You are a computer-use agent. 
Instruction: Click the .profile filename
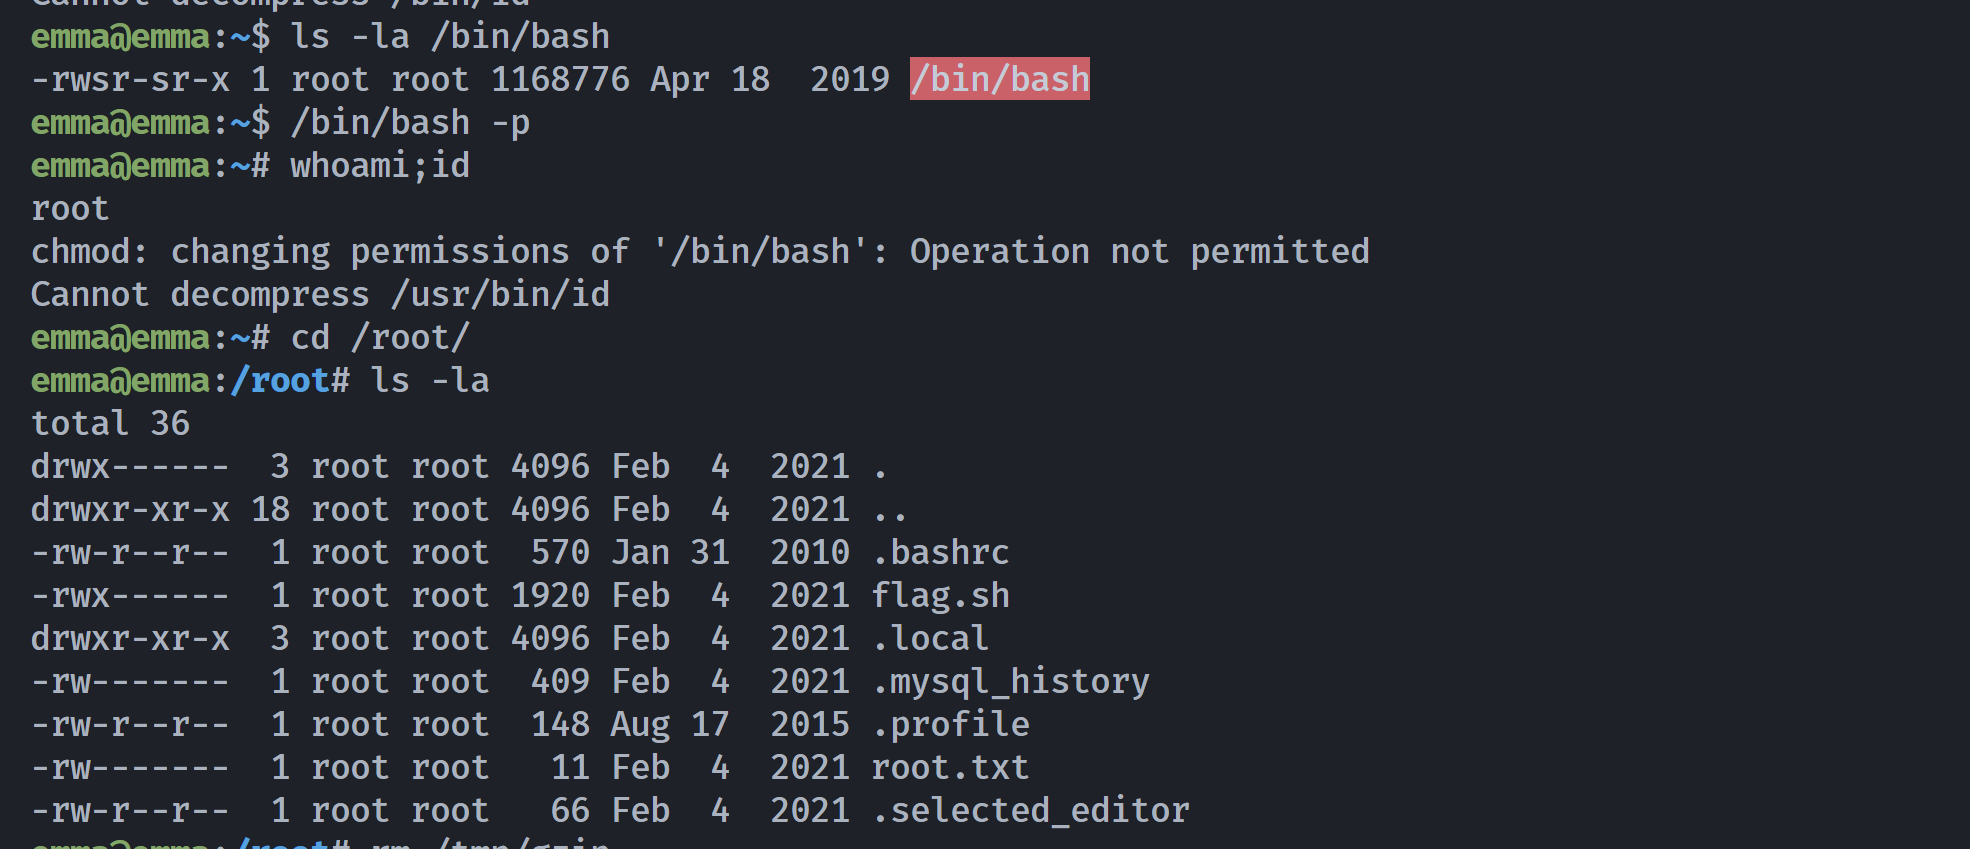click(950, 724)
